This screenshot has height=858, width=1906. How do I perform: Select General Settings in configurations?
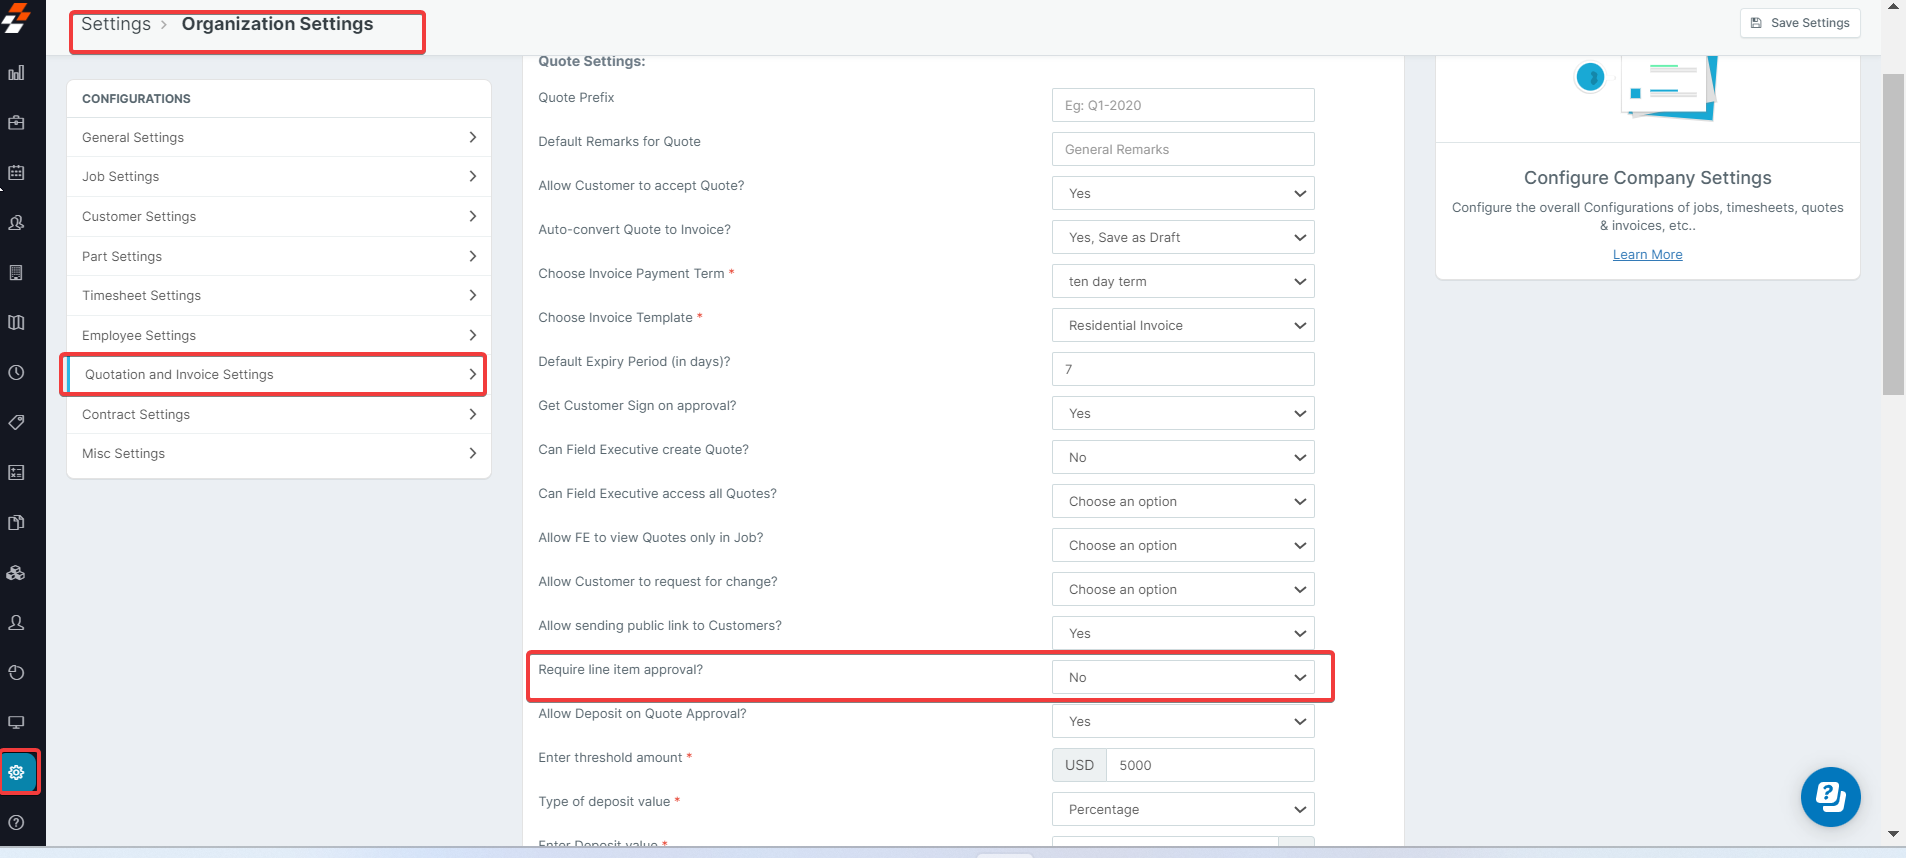[x=278, y=137]
